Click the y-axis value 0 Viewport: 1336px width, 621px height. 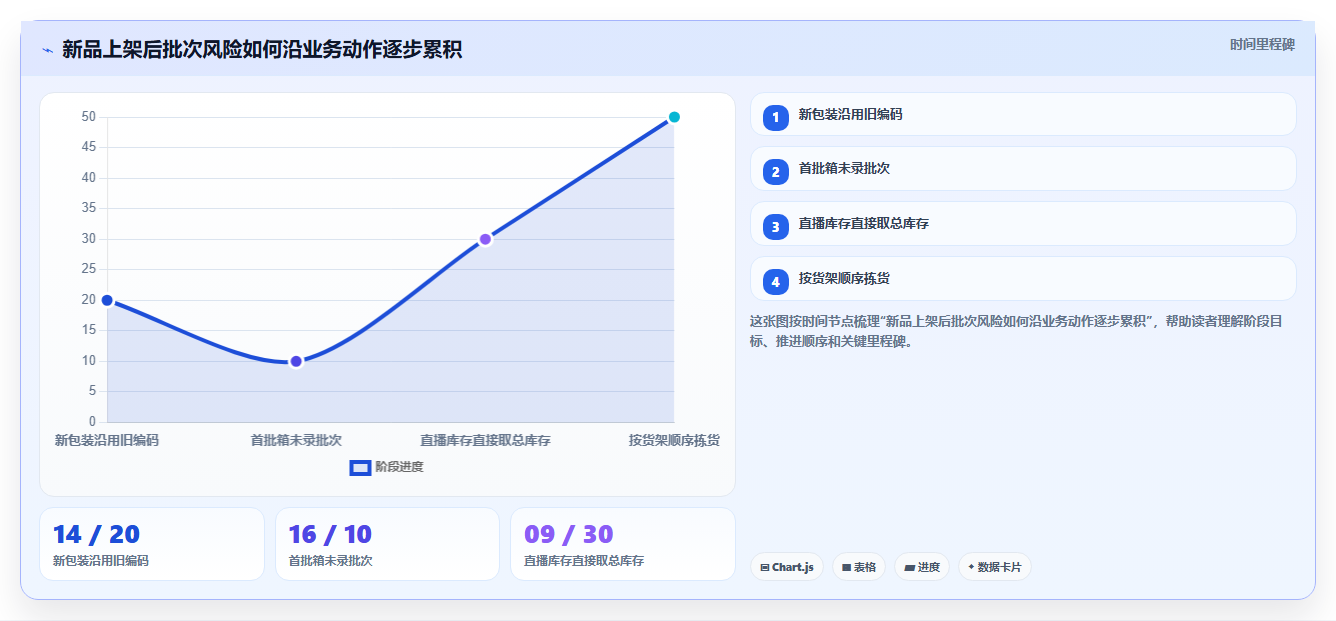coord(92,421)
